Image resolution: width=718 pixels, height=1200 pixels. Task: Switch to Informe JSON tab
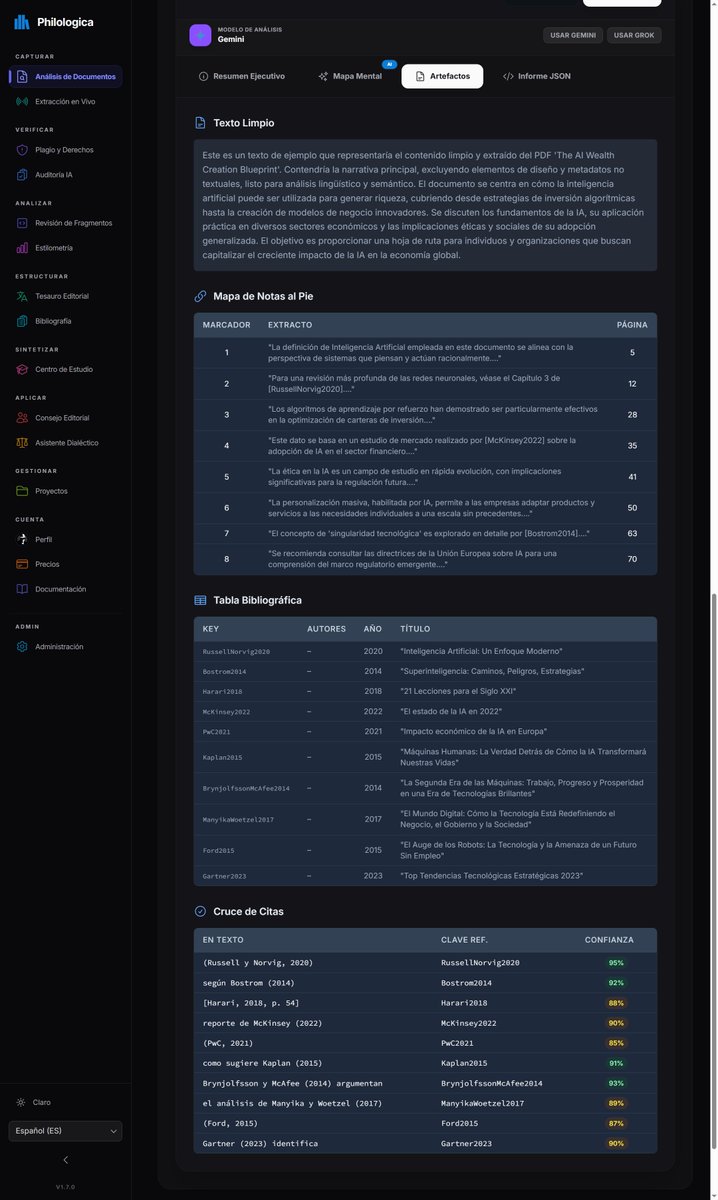(x=537, y=76)
